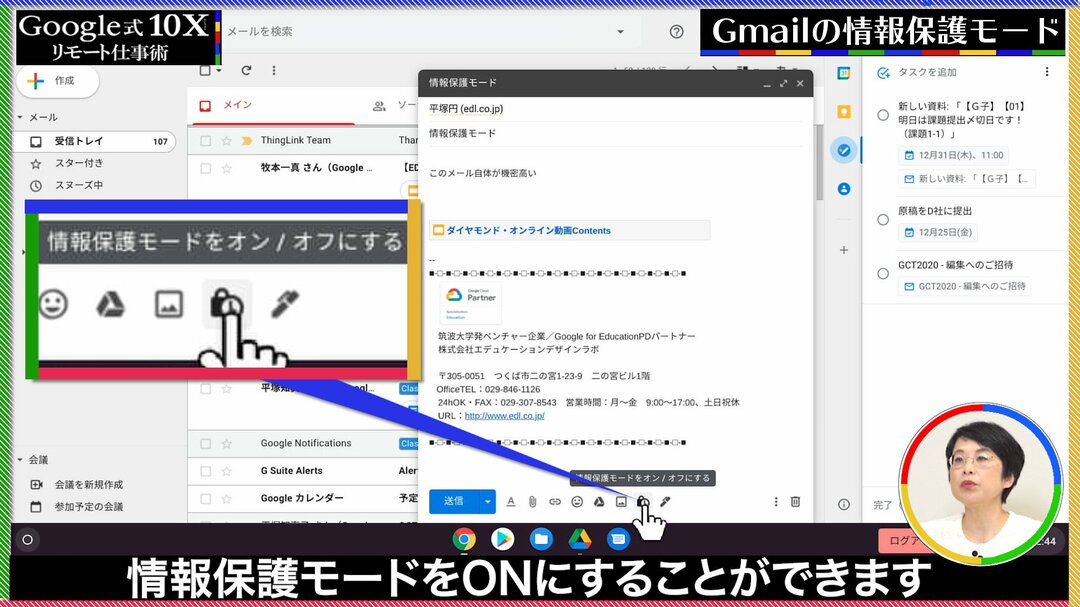Image resolution: width=1080 pixels, height=607 pixels.
Task: Select the ThingLink Team email checkbox
Action: pyautogui.click(x=205, y=141)
